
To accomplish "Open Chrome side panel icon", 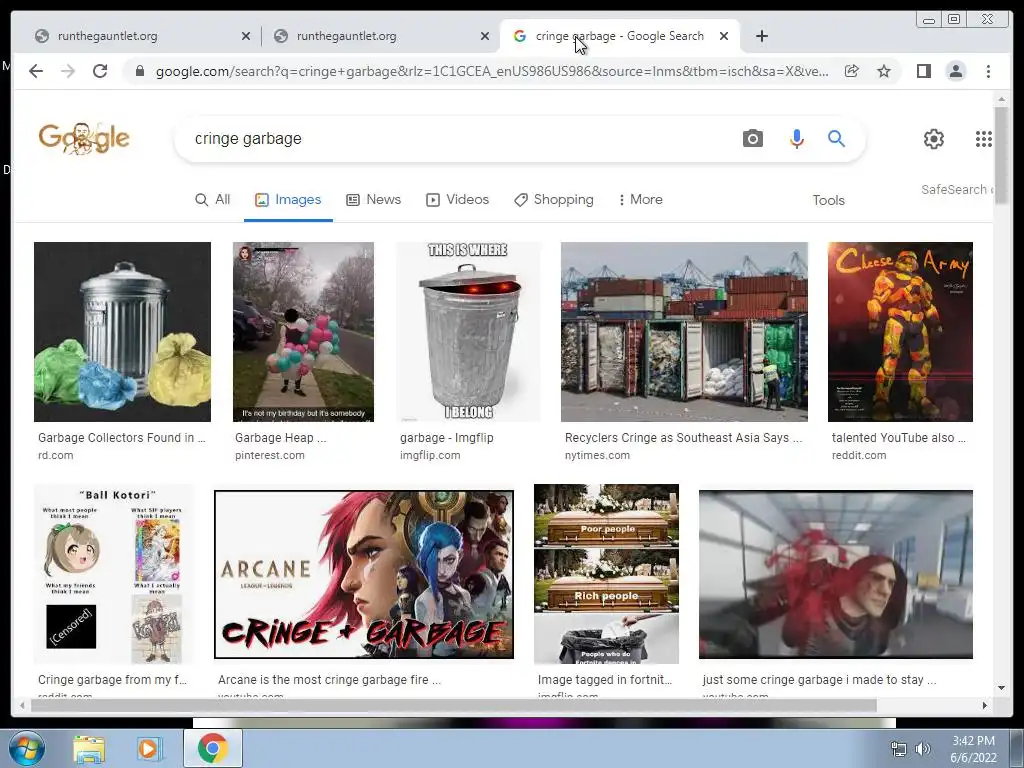I will click(x=923, y=71).
